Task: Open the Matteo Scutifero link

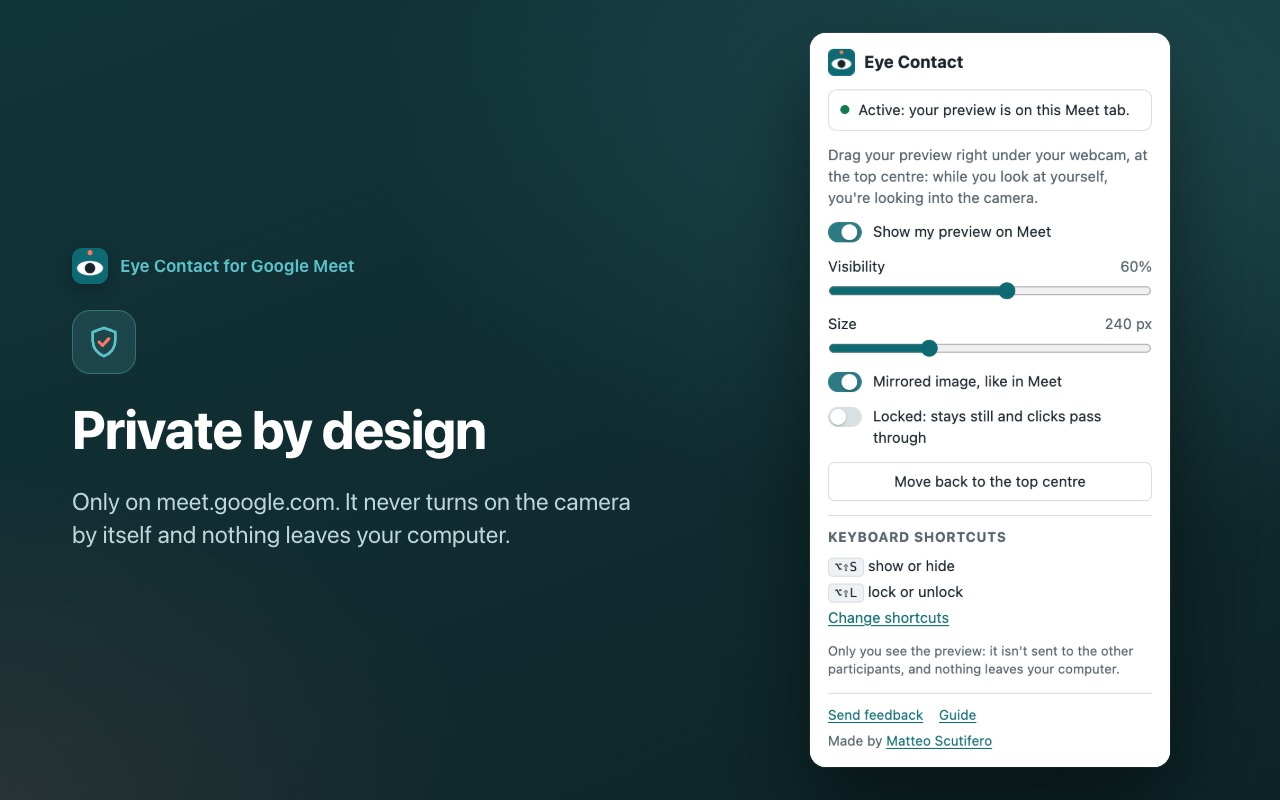Action: (939, 741)
